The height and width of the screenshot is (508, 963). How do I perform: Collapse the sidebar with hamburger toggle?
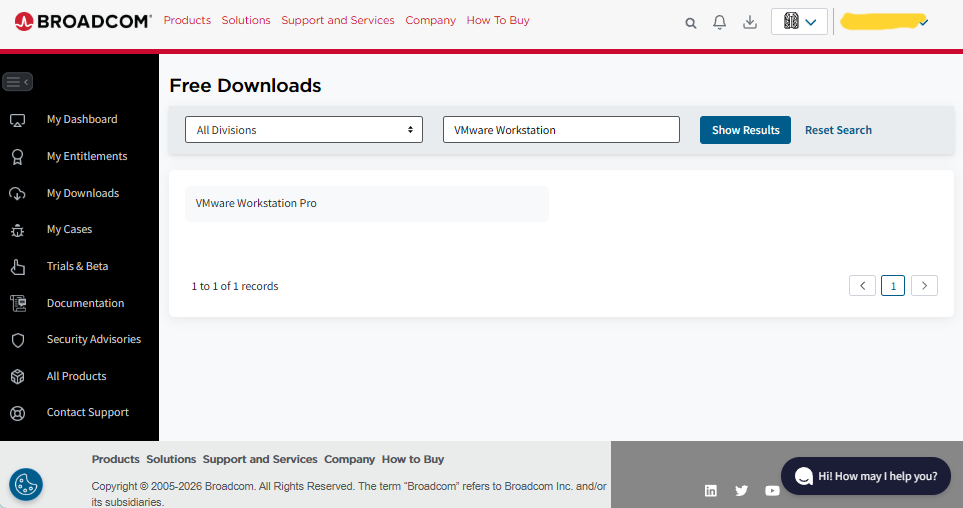click(17, 82)
